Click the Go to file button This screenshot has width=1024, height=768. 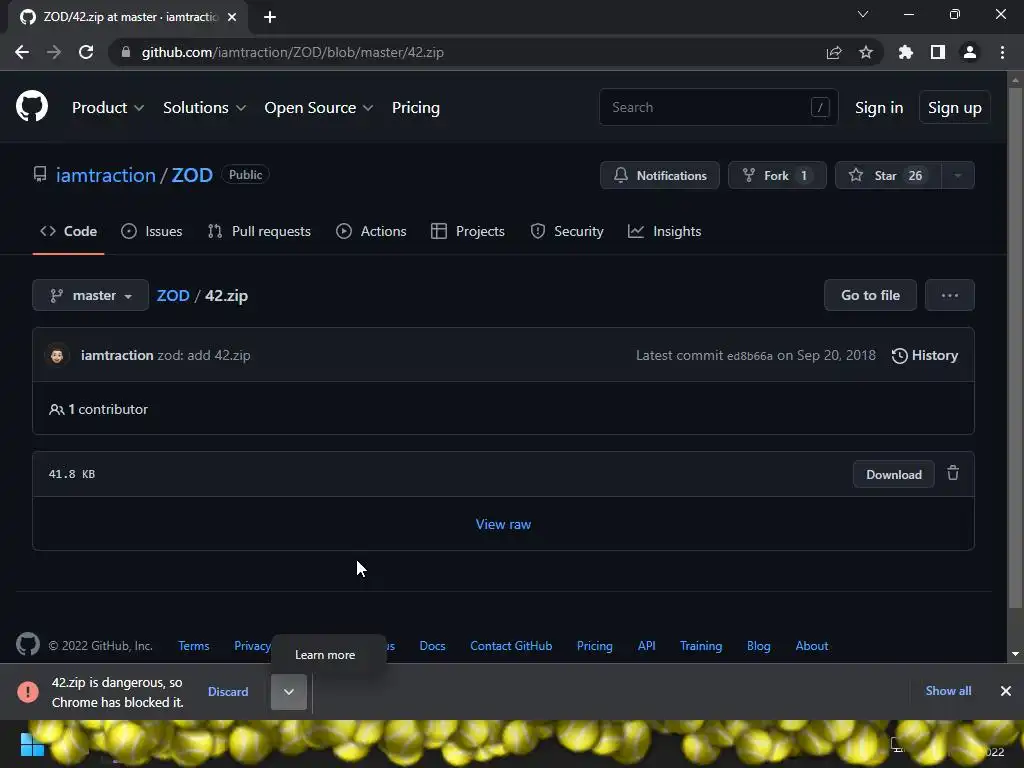tap(871, 295)
